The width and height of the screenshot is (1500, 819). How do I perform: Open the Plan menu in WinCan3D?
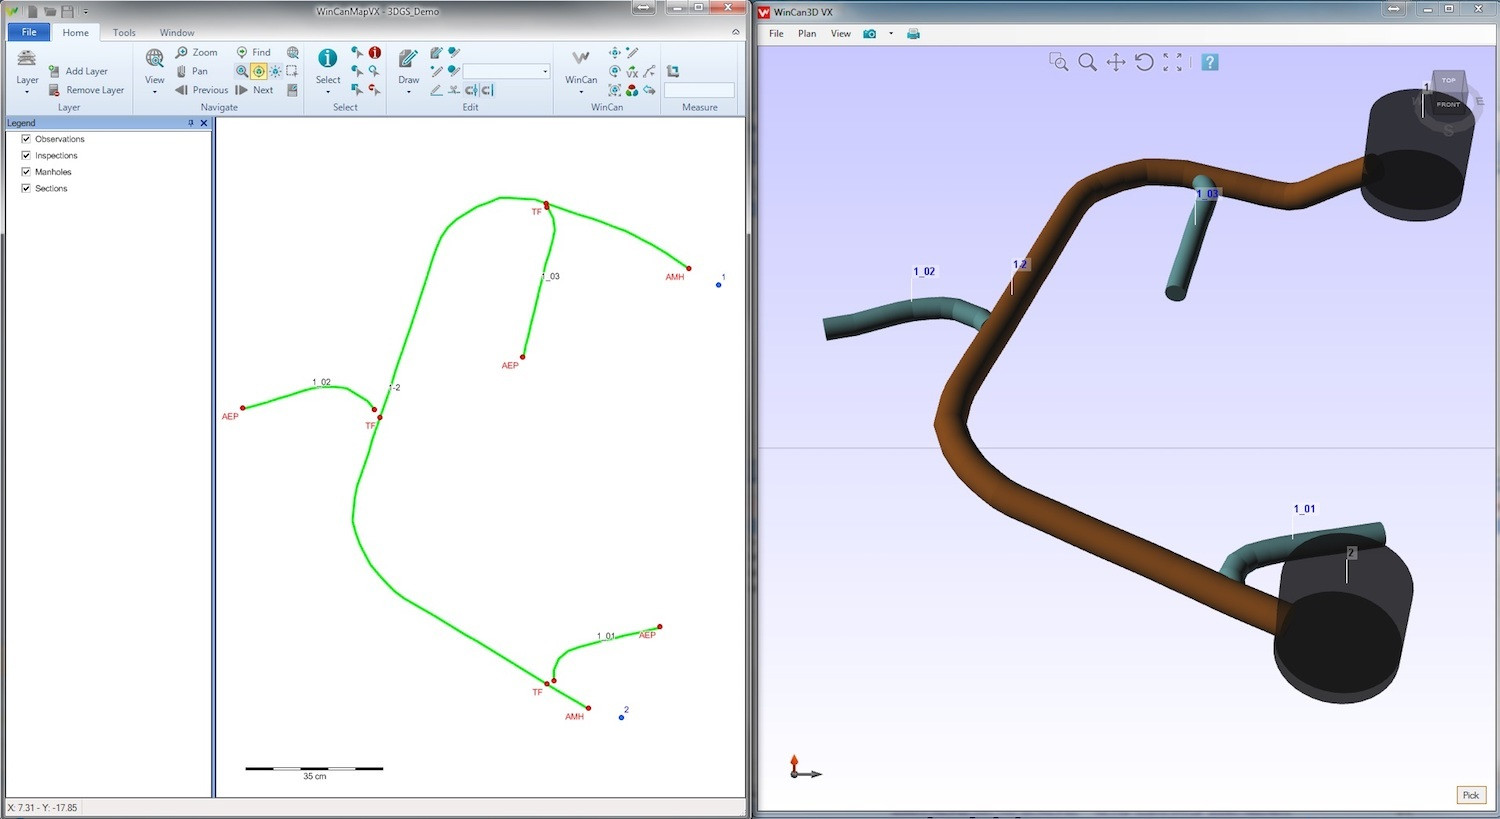806,34
